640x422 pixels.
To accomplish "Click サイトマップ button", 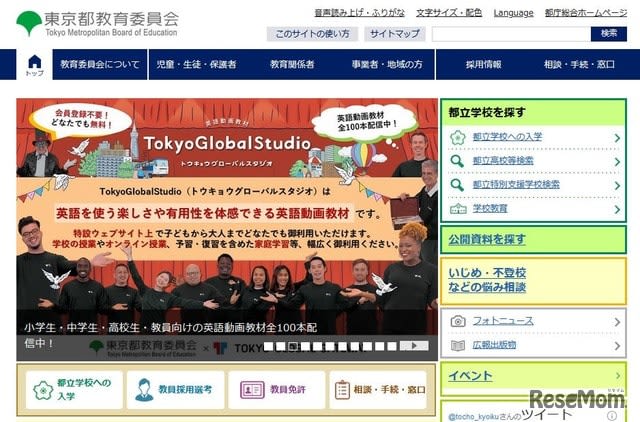I will pos(395,34).
